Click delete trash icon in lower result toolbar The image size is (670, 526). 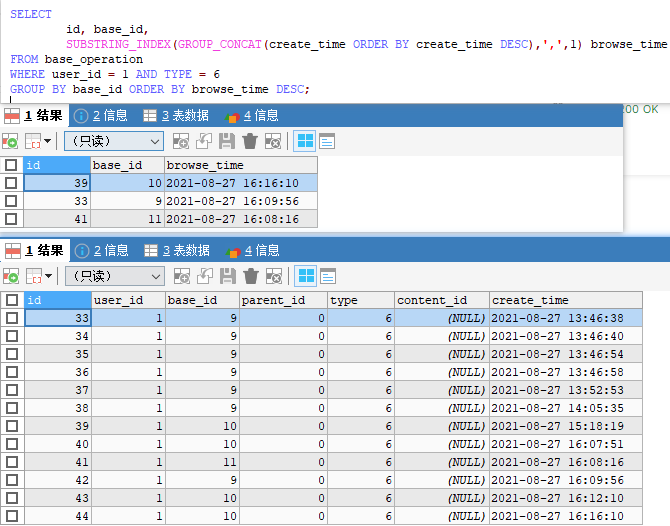click(x=251, y=276)
